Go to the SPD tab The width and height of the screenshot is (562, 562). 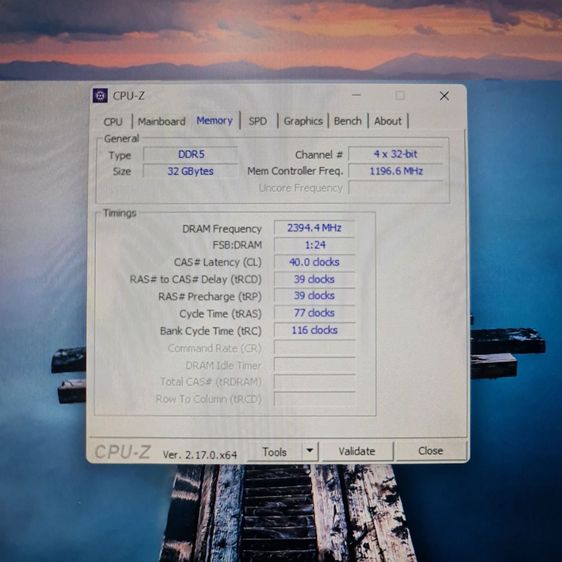click(x=258, y=121)
